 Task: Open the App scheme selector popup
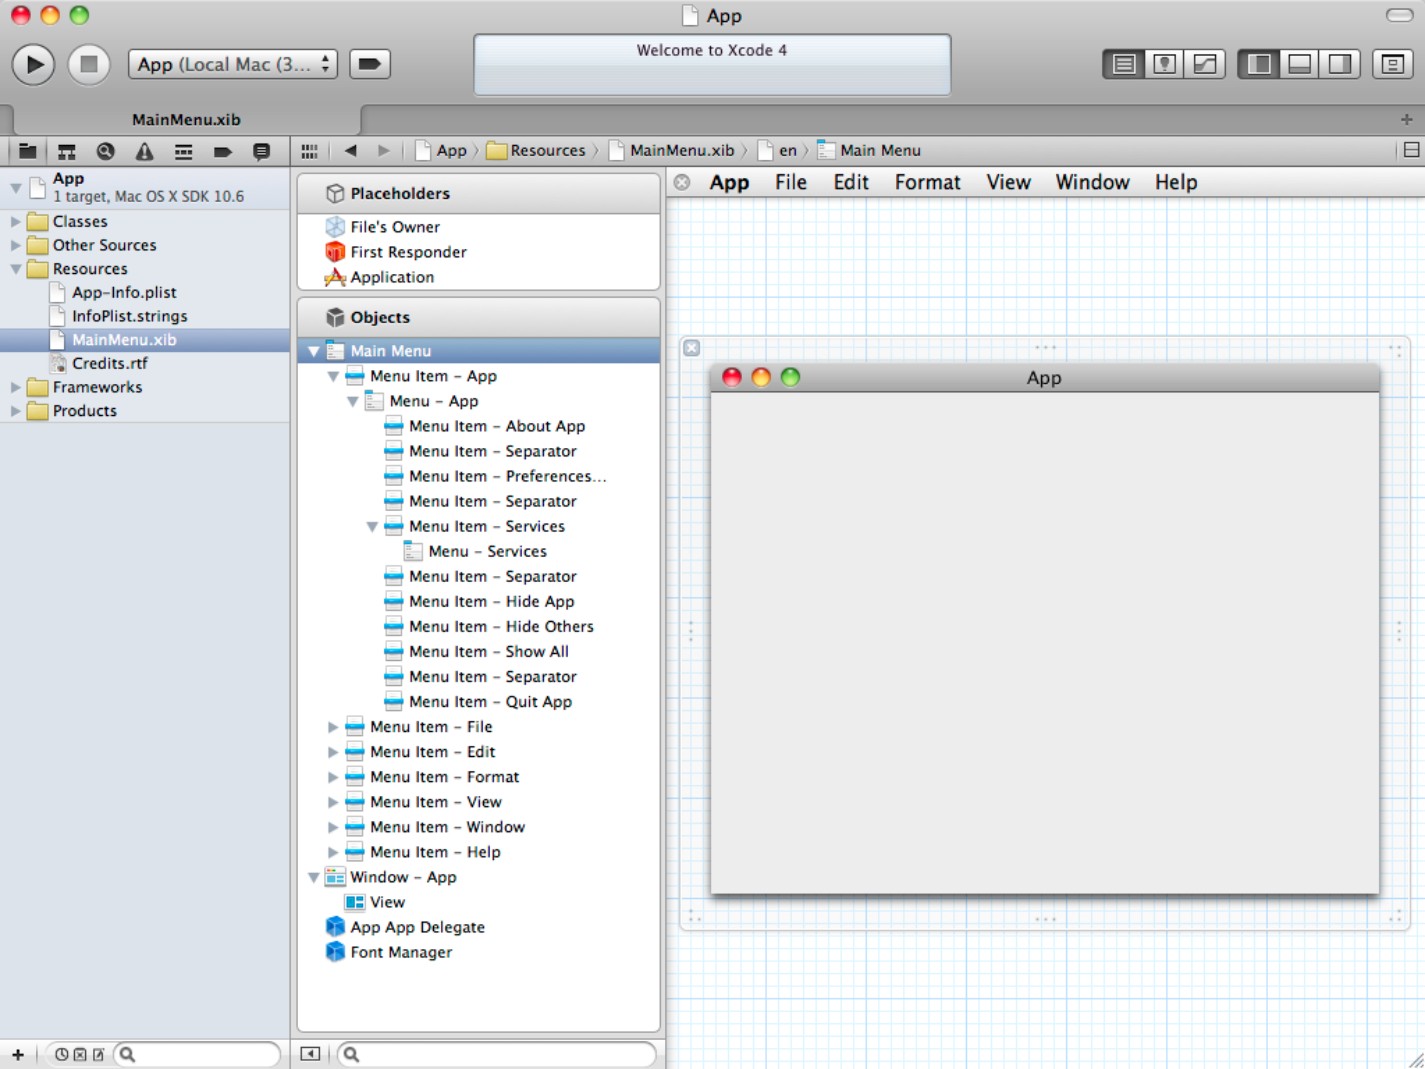click(232, 64)
